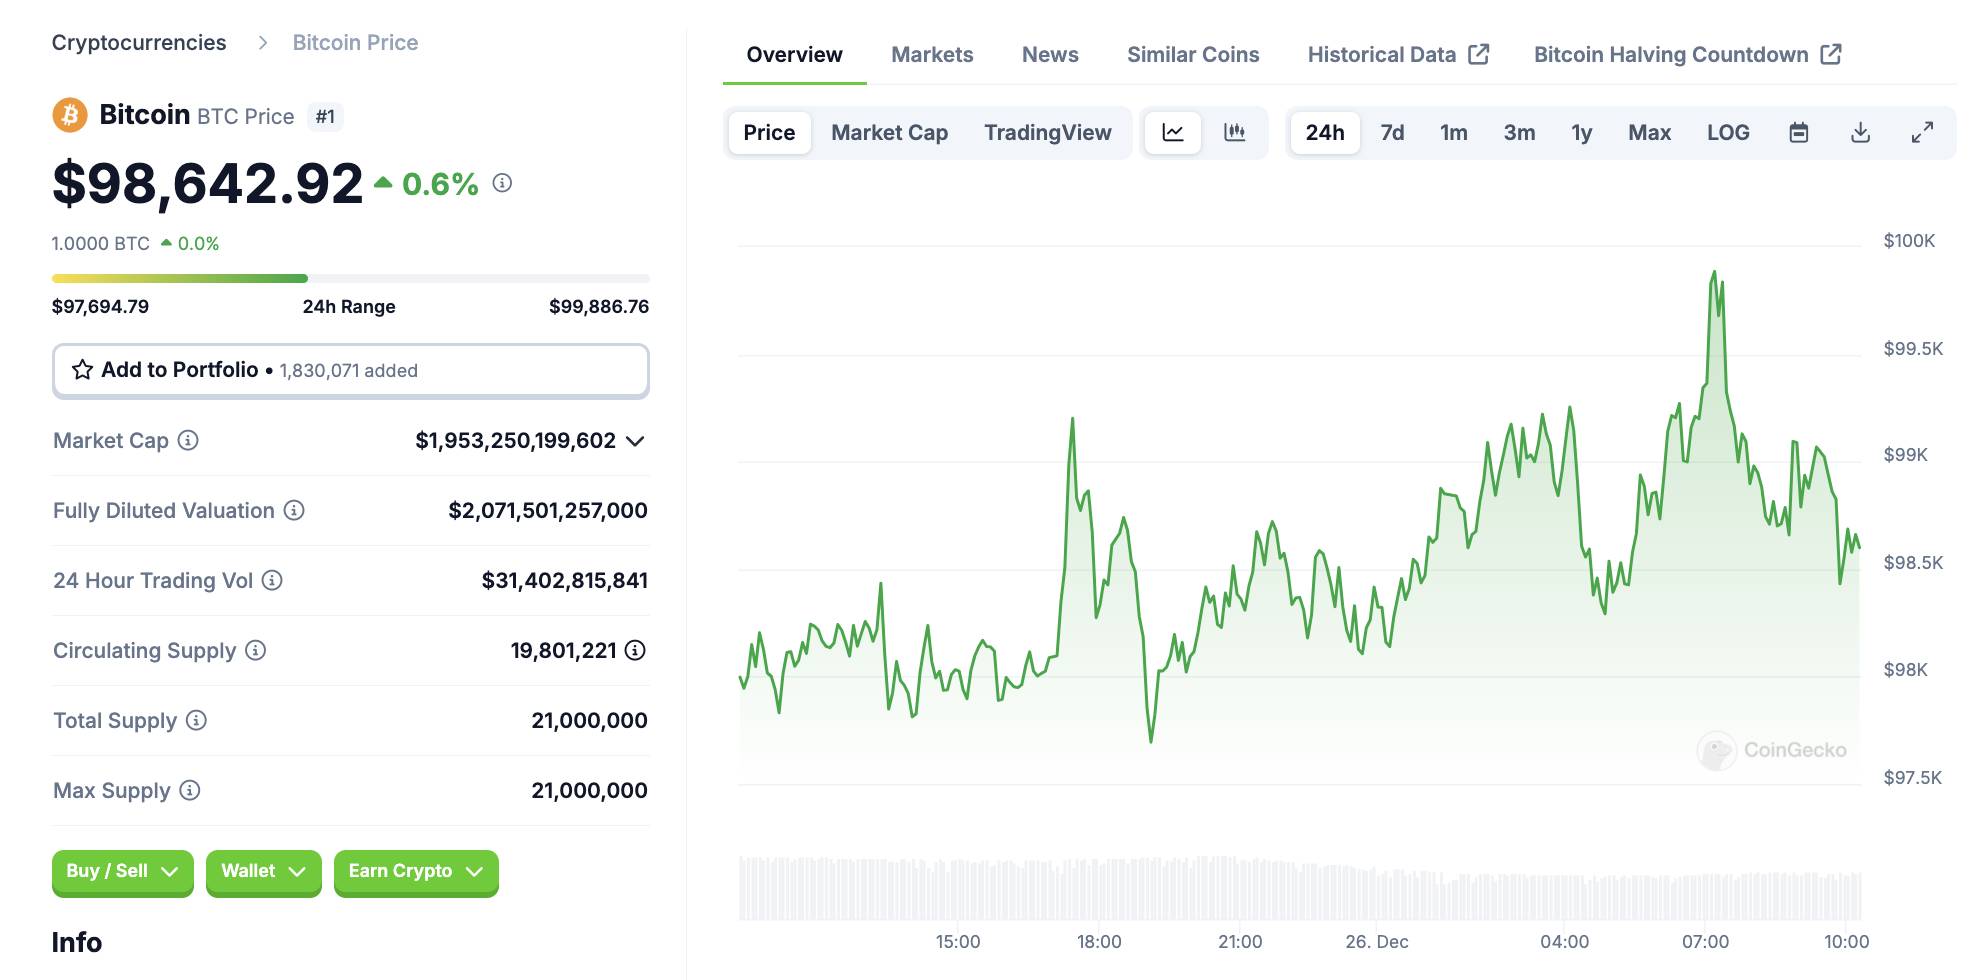Screen dimensions: 1974x980
Task: Toggle LOG scale on chart
Action: click(x=1728, y=132)
